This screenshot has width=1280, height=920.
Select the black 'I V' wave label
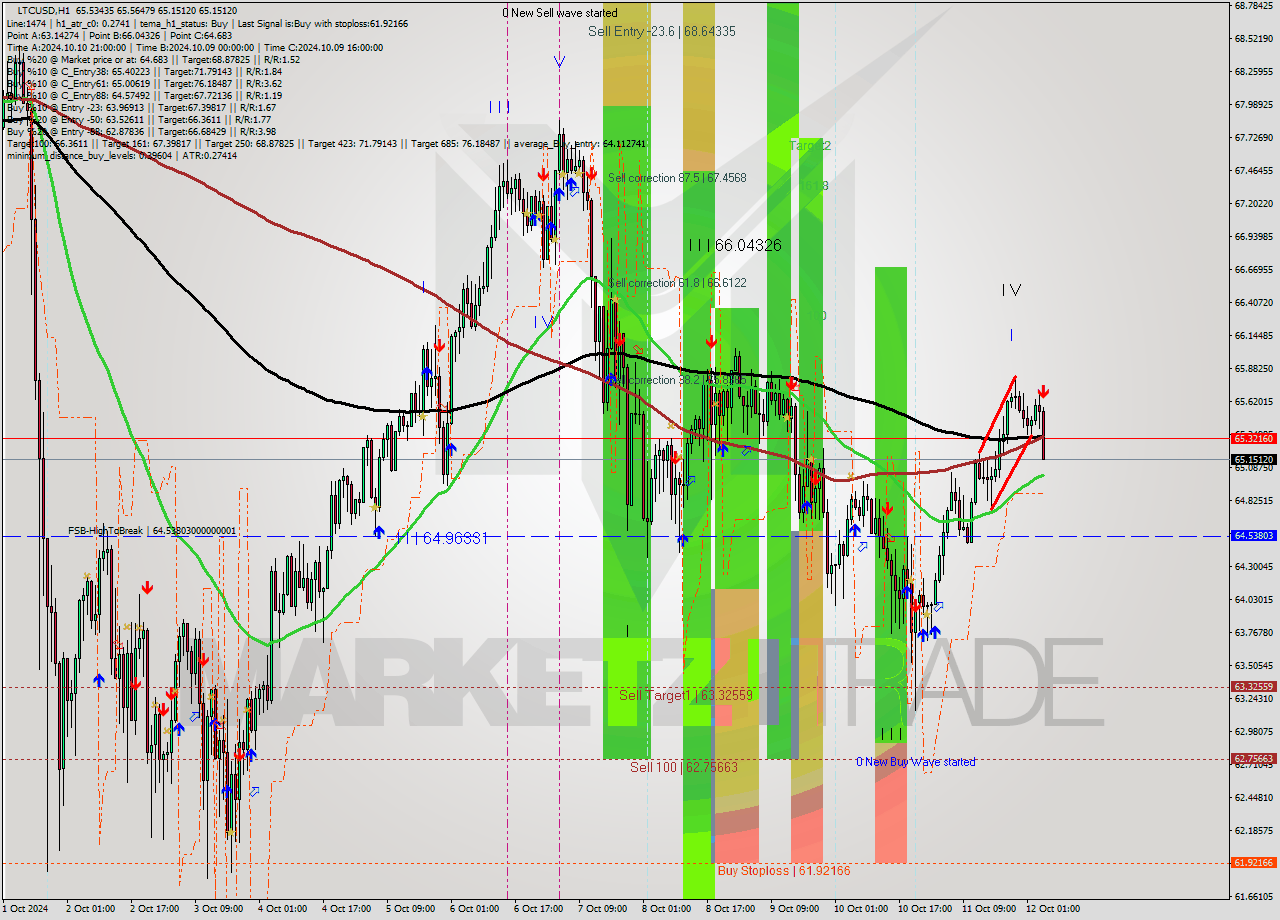coord(1011,290)
